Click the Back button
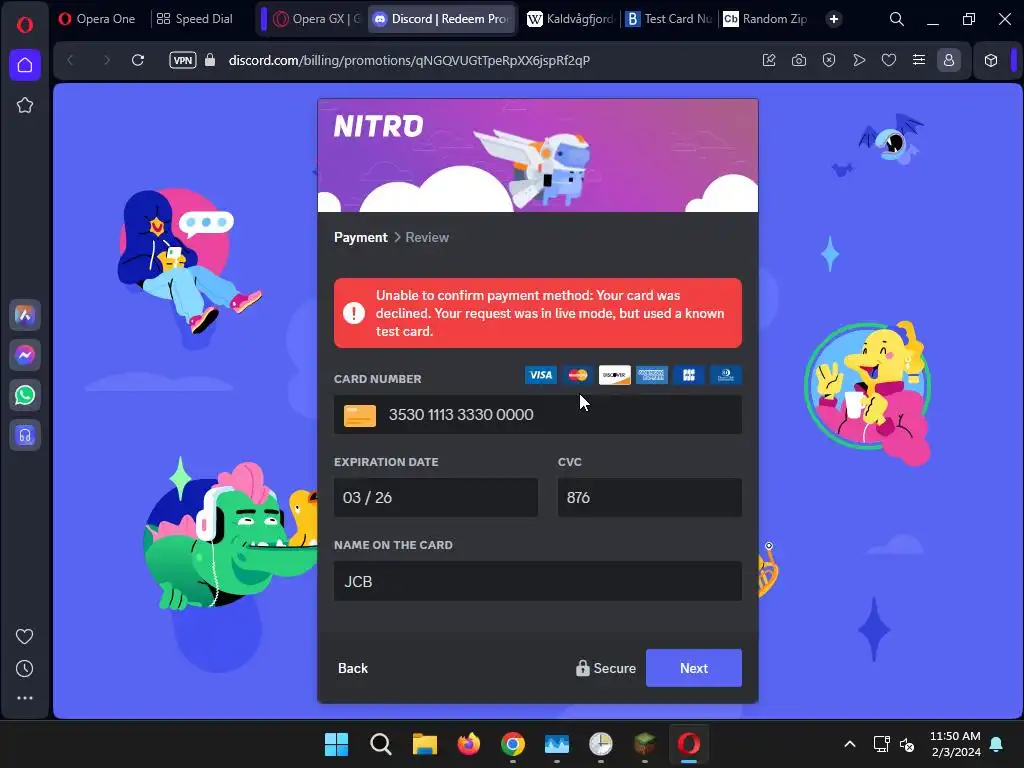 (x=353, y=668)
